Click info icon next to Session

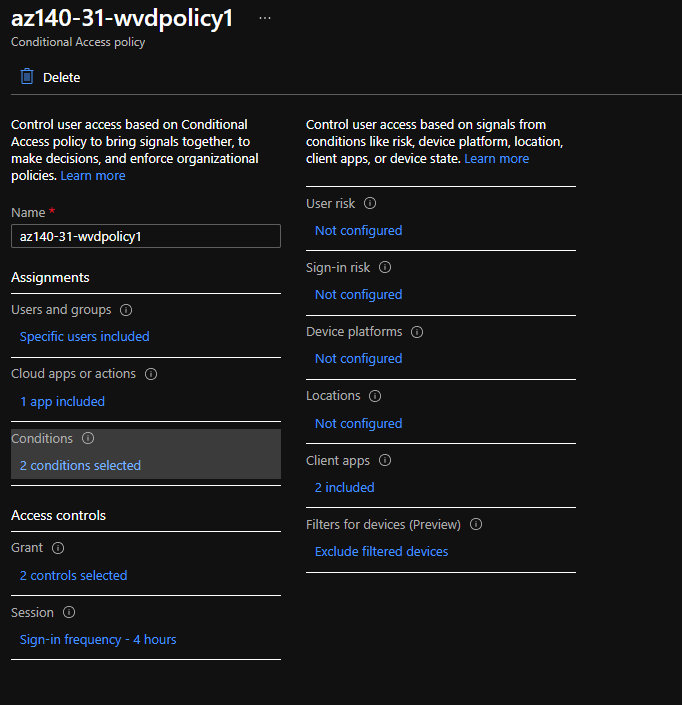pyautogui.click(x=69, y=612)
